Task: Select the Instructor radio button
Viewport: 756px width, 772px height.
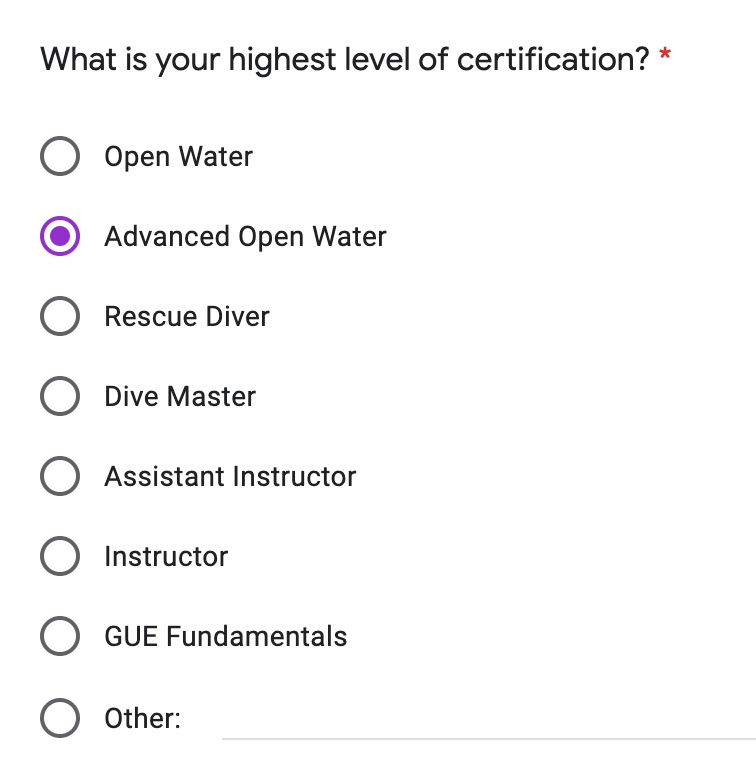Action: click(x=60, y=557)
